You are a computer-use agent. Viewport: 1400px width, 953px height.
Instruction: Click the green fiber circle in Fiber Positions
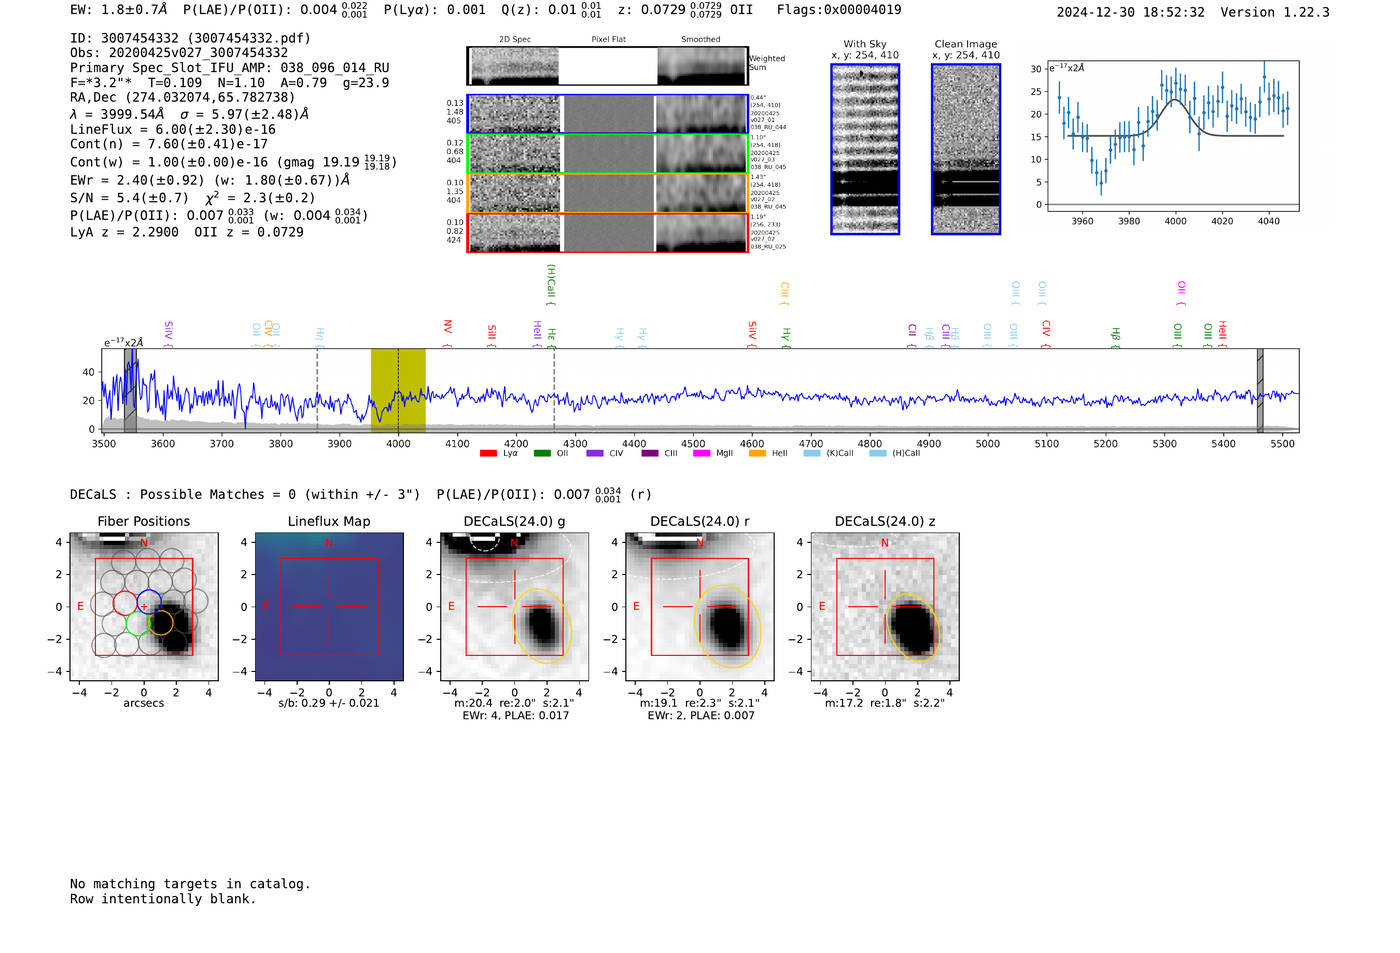coord(137,623)
